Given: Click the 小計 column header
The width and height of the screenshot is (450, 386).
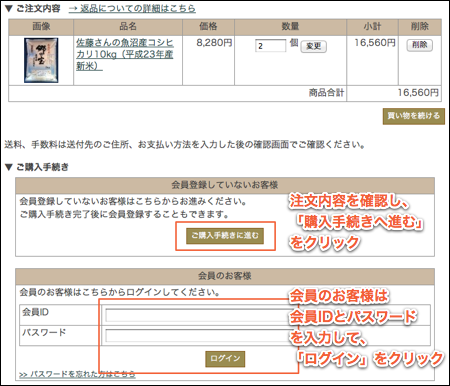Looking at the screenshot, I should [372, 27].
